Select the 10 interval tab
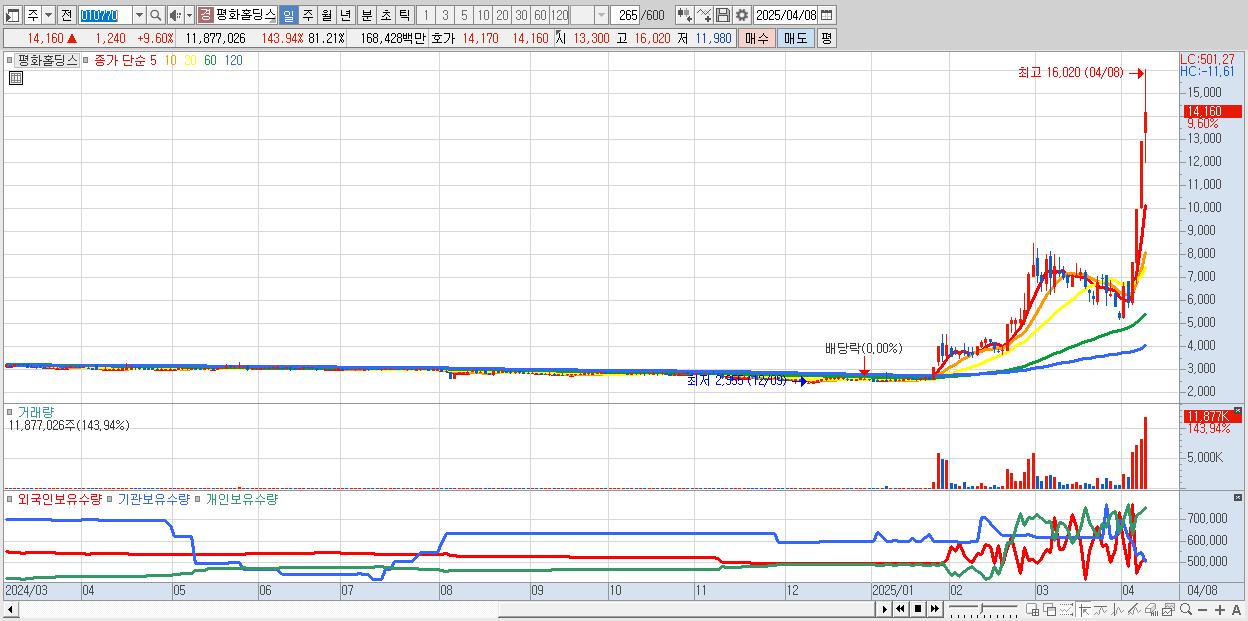This screenshot has width=1248, height=621. click(x=483, y=15)
